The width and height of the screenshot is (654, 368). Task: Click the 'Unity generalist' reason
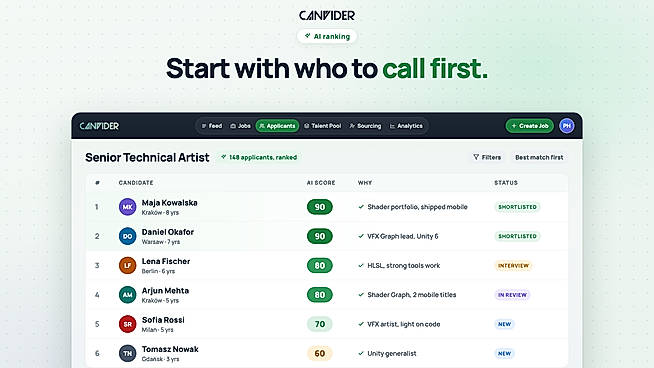click(x=392, y=353)
